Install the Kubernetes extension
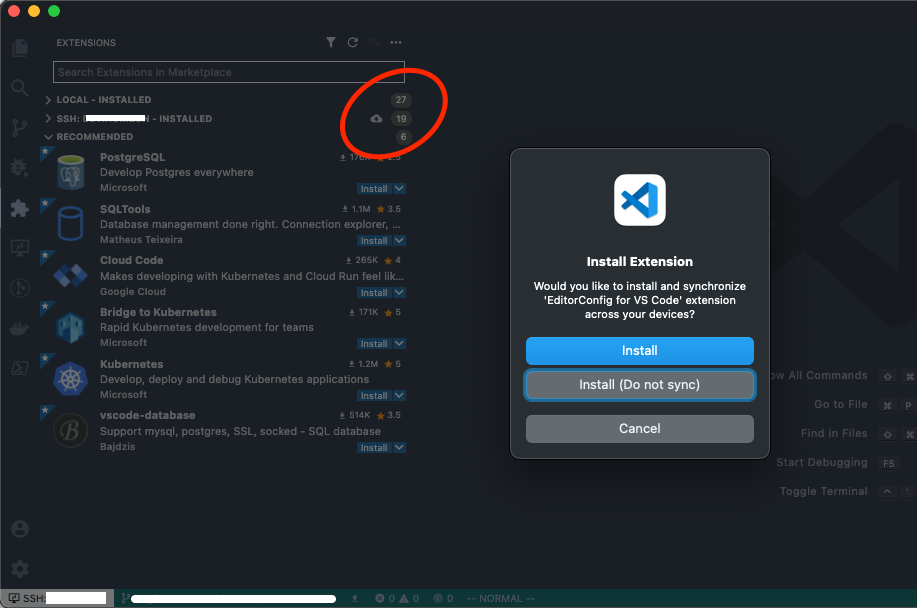 [x=374, y=395]
